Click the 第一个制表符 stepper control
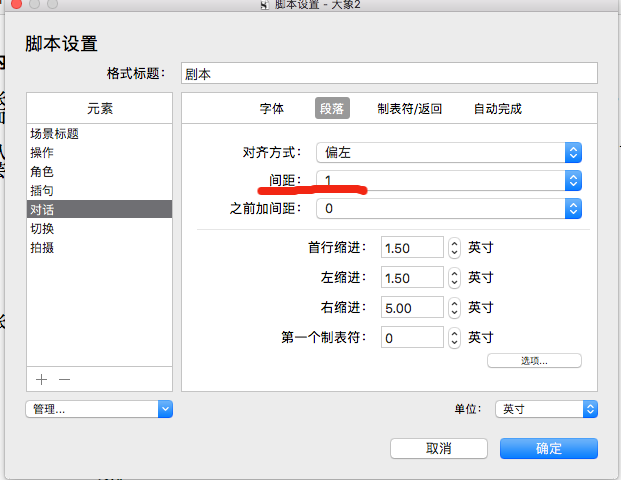 (x=454, y=338)
